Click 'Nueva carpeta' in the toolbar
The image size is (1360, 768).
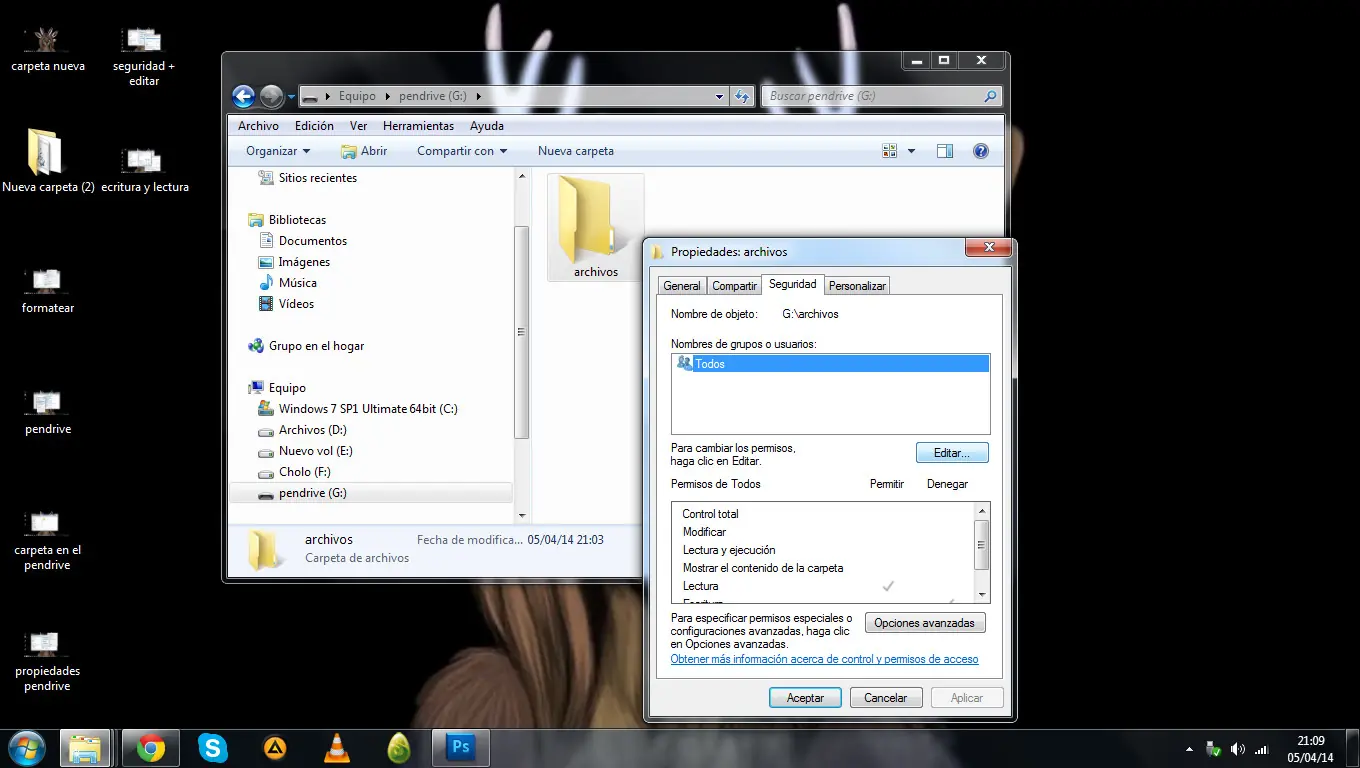click(x=576, y=151)
